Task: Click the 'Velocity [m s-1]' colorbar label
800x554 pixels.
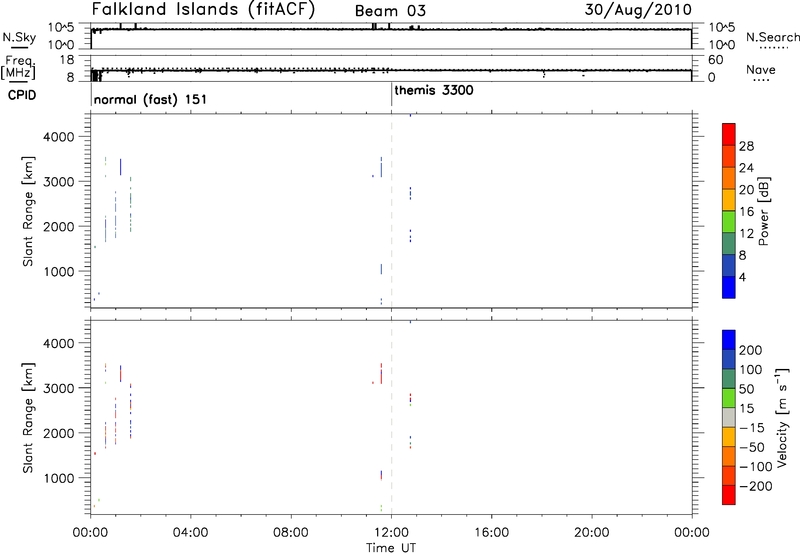Action: click(x=783, y=417)
